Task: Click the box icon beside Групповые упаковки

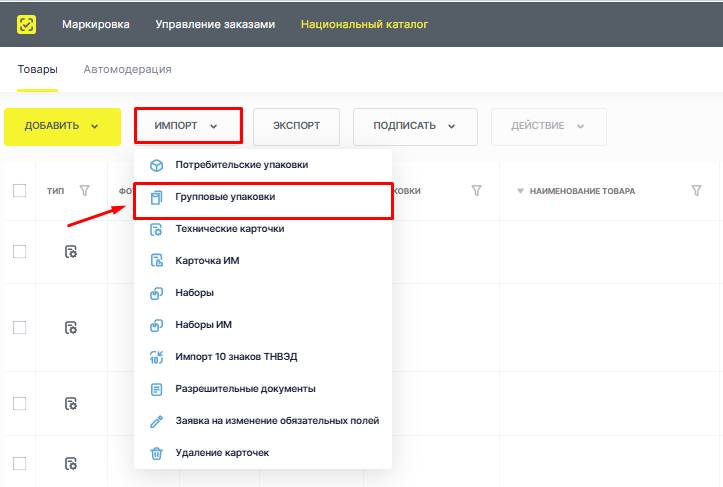Action: [157, 197]
